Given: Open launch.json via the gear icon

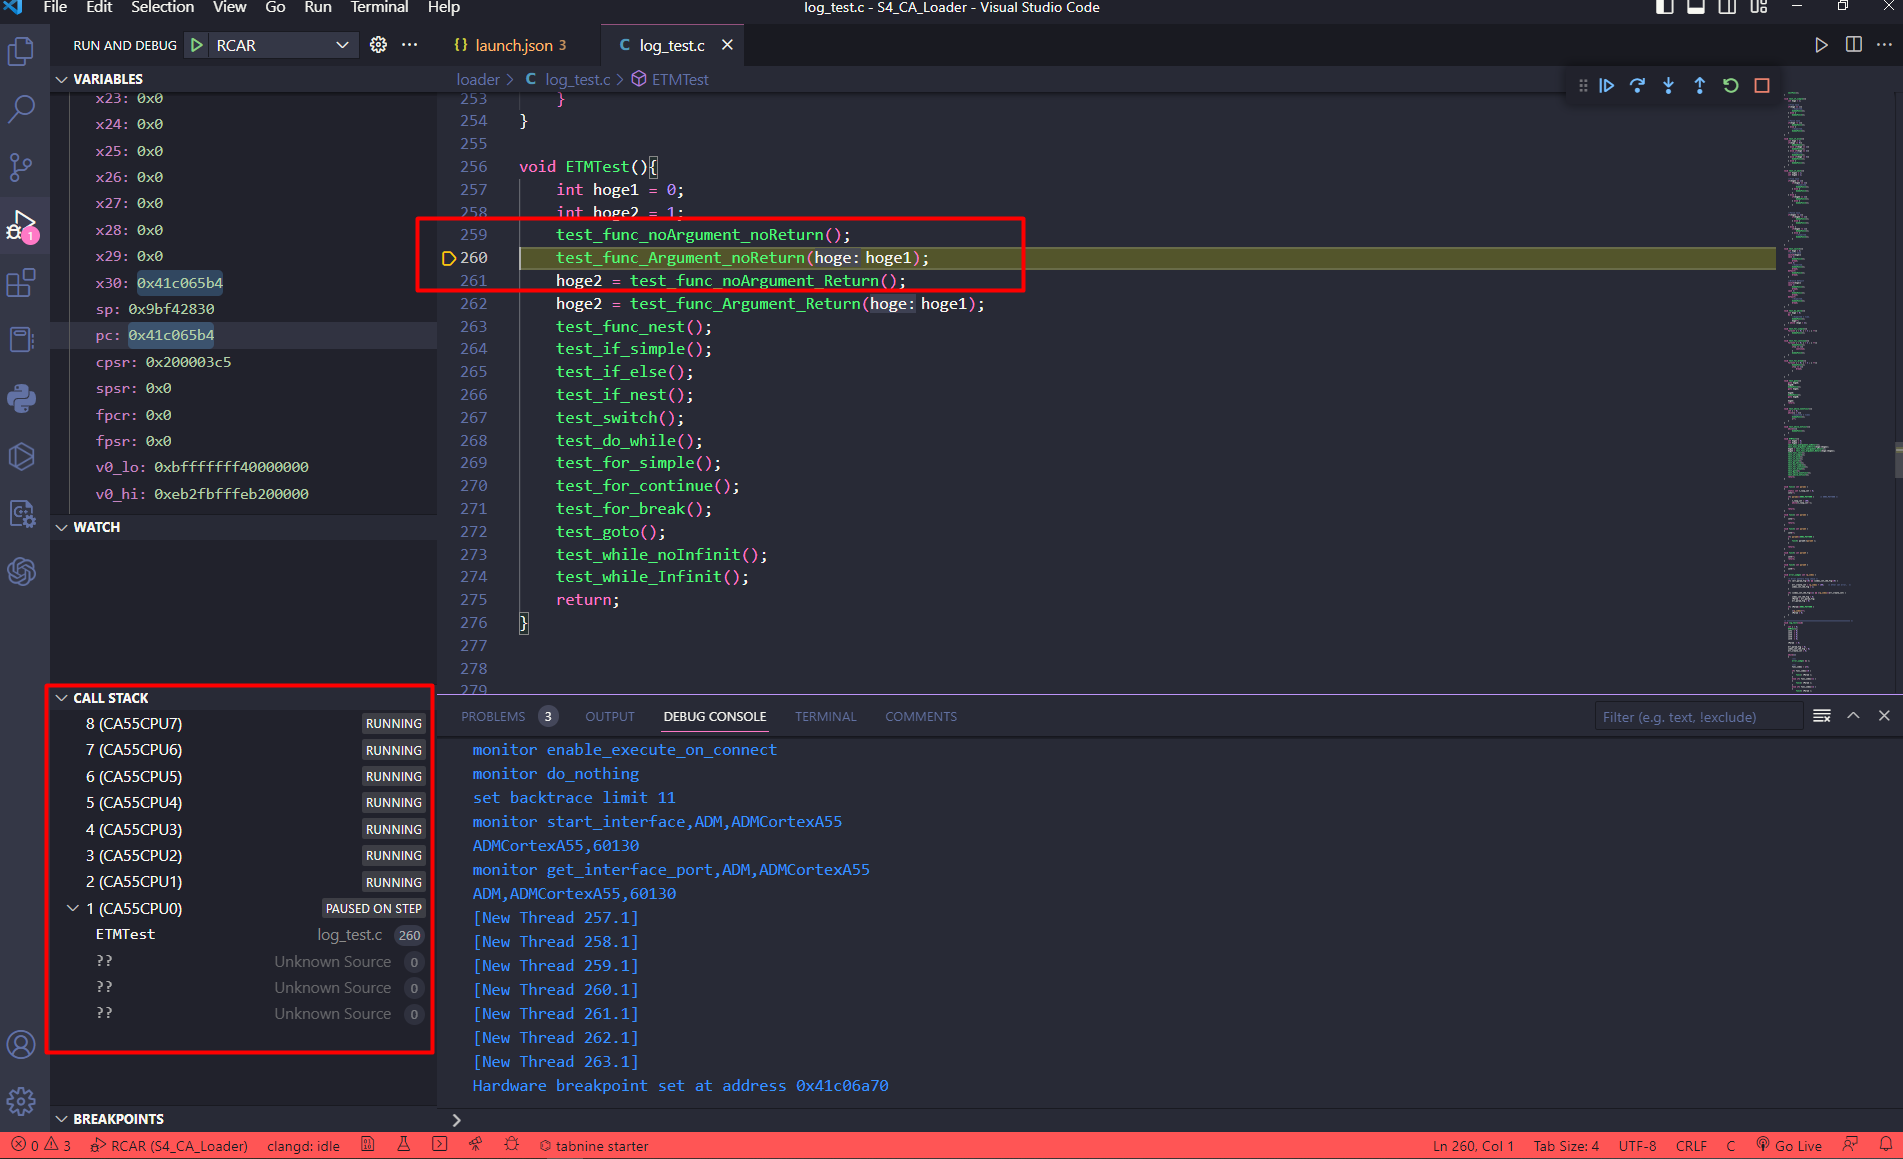Looking at the screenshot, I should (x=378, y=45).
